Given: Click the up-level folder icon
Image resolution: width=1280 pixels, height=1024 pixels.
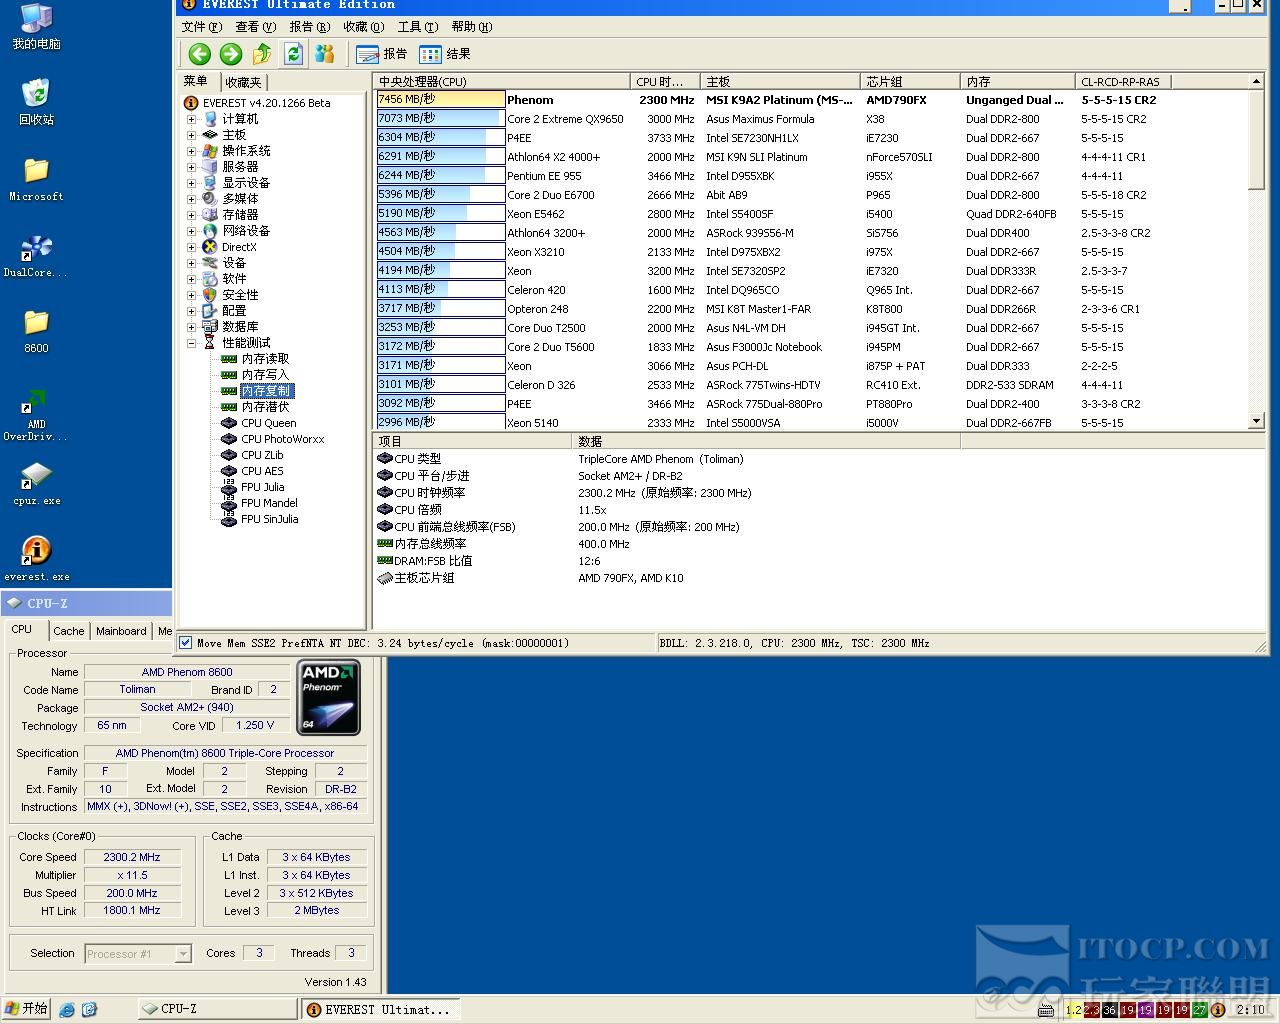Looking at the screenshot, I should pyautogui.click(x=262, y=54).
